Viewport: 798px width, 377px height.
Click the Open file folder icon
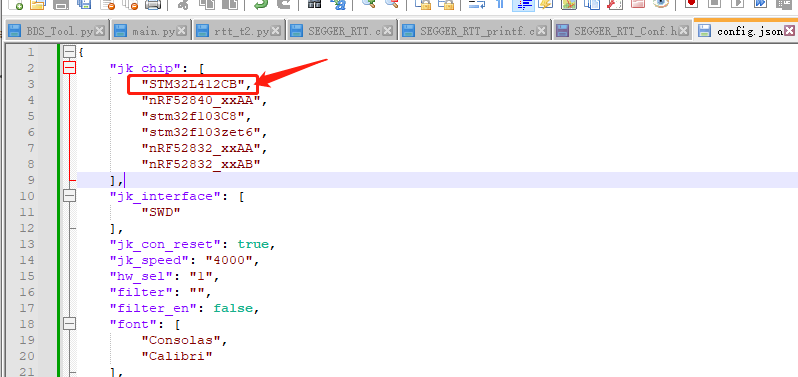(x=37, y=4)
